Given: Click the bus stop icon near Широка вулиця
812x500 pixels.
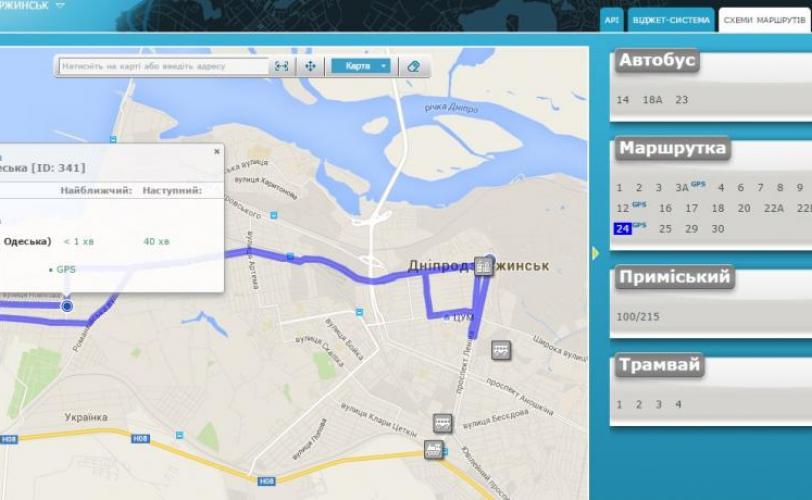Looking at the screenshot, I should 501,350.
